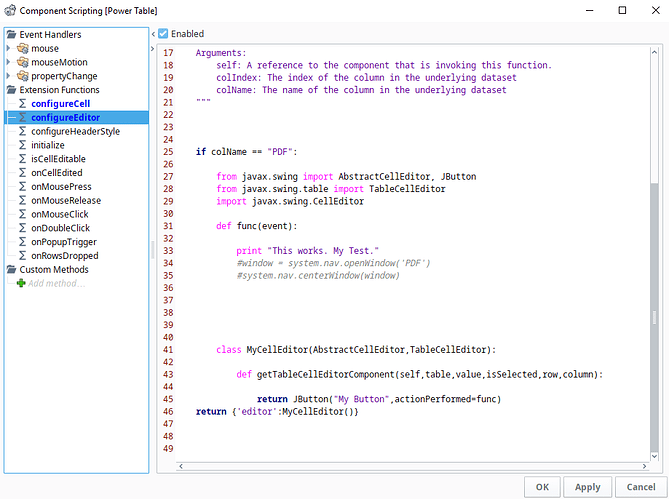Click line number 29 in the gutter
The width and height of the screenshot is (669, 499).
click(168, 201)
